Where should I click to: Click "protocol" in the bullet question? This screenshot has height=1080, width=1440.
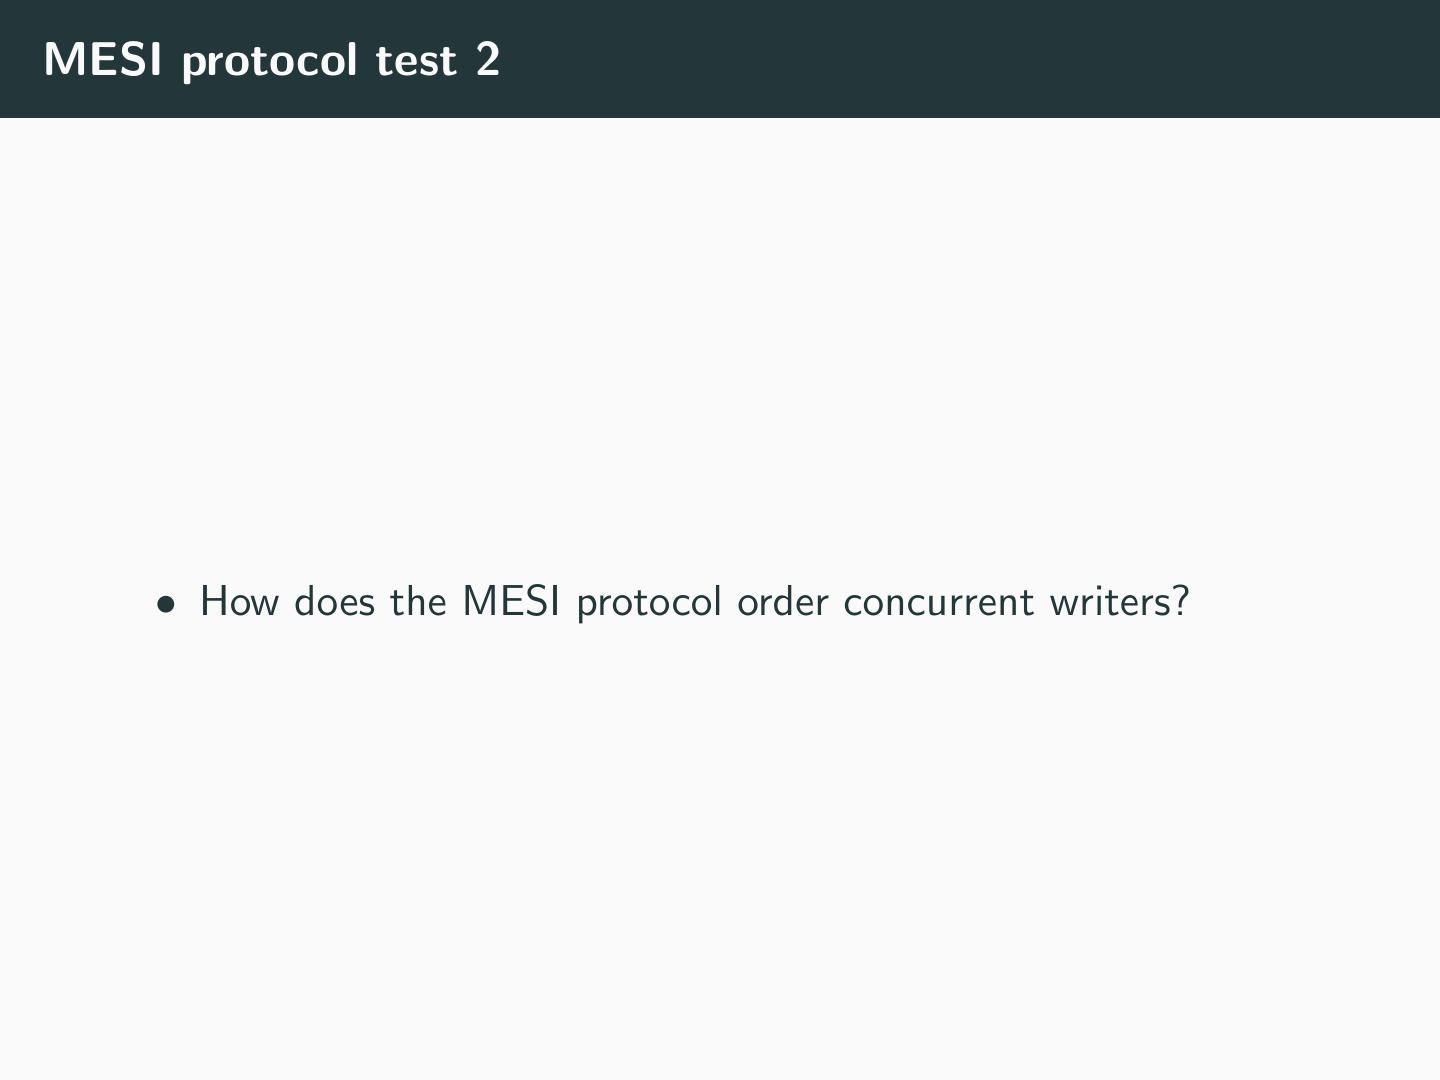[648, 604]
